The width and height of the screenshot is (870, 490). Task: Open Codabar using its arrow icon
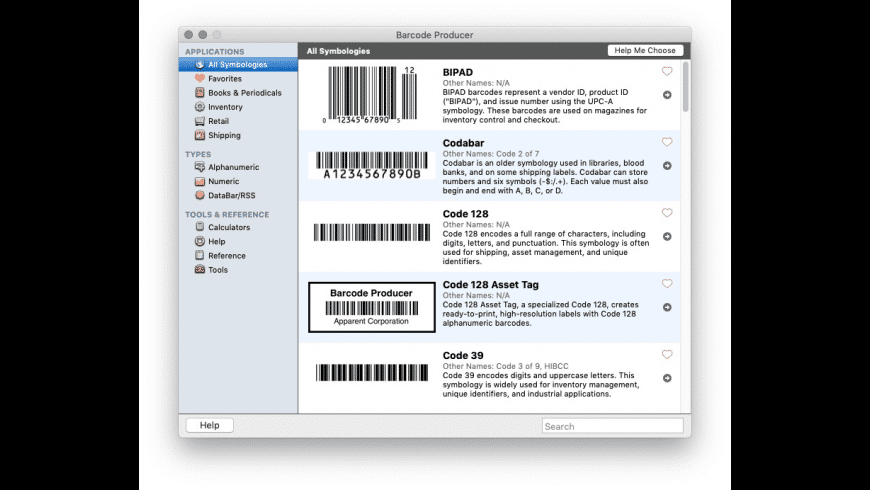[x=667, y=165]
